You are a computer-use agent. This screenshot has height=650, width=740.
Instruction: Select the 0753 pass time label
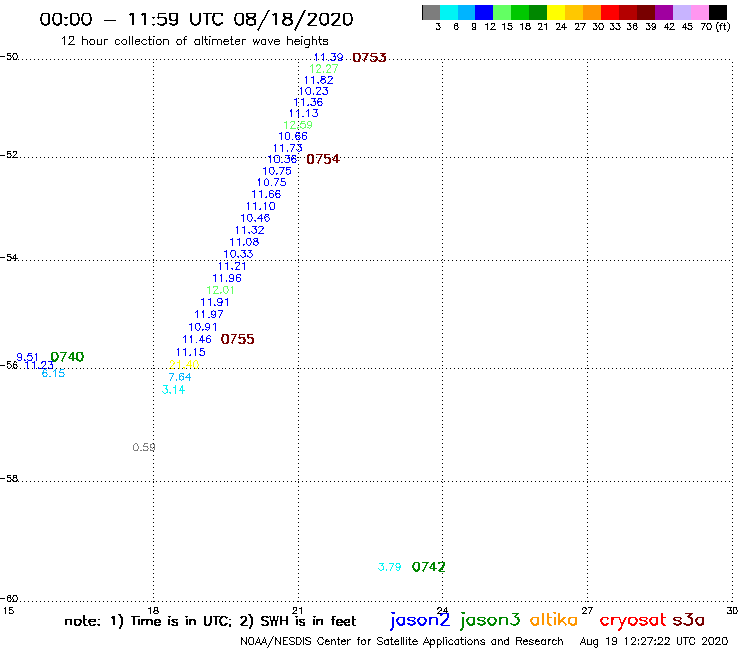(370, 58)
